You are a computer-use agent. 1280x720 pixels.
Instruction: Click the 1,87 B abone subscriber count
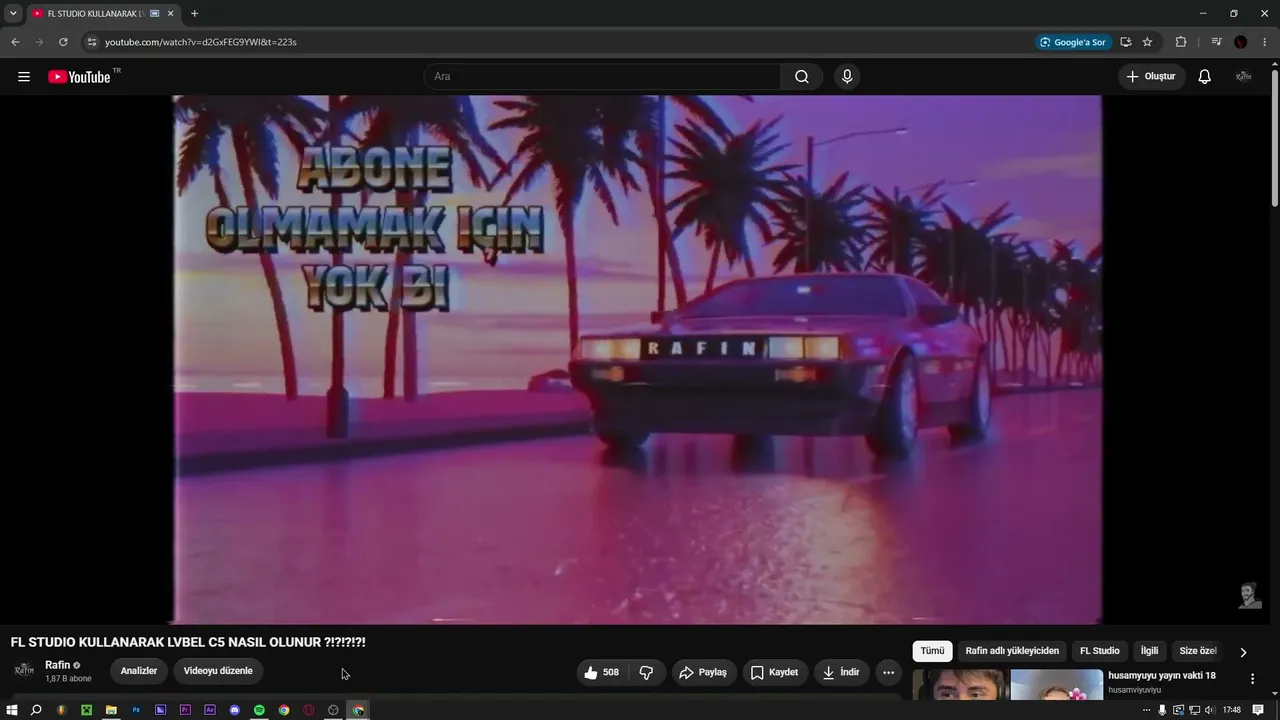click(x=68, y=679)
